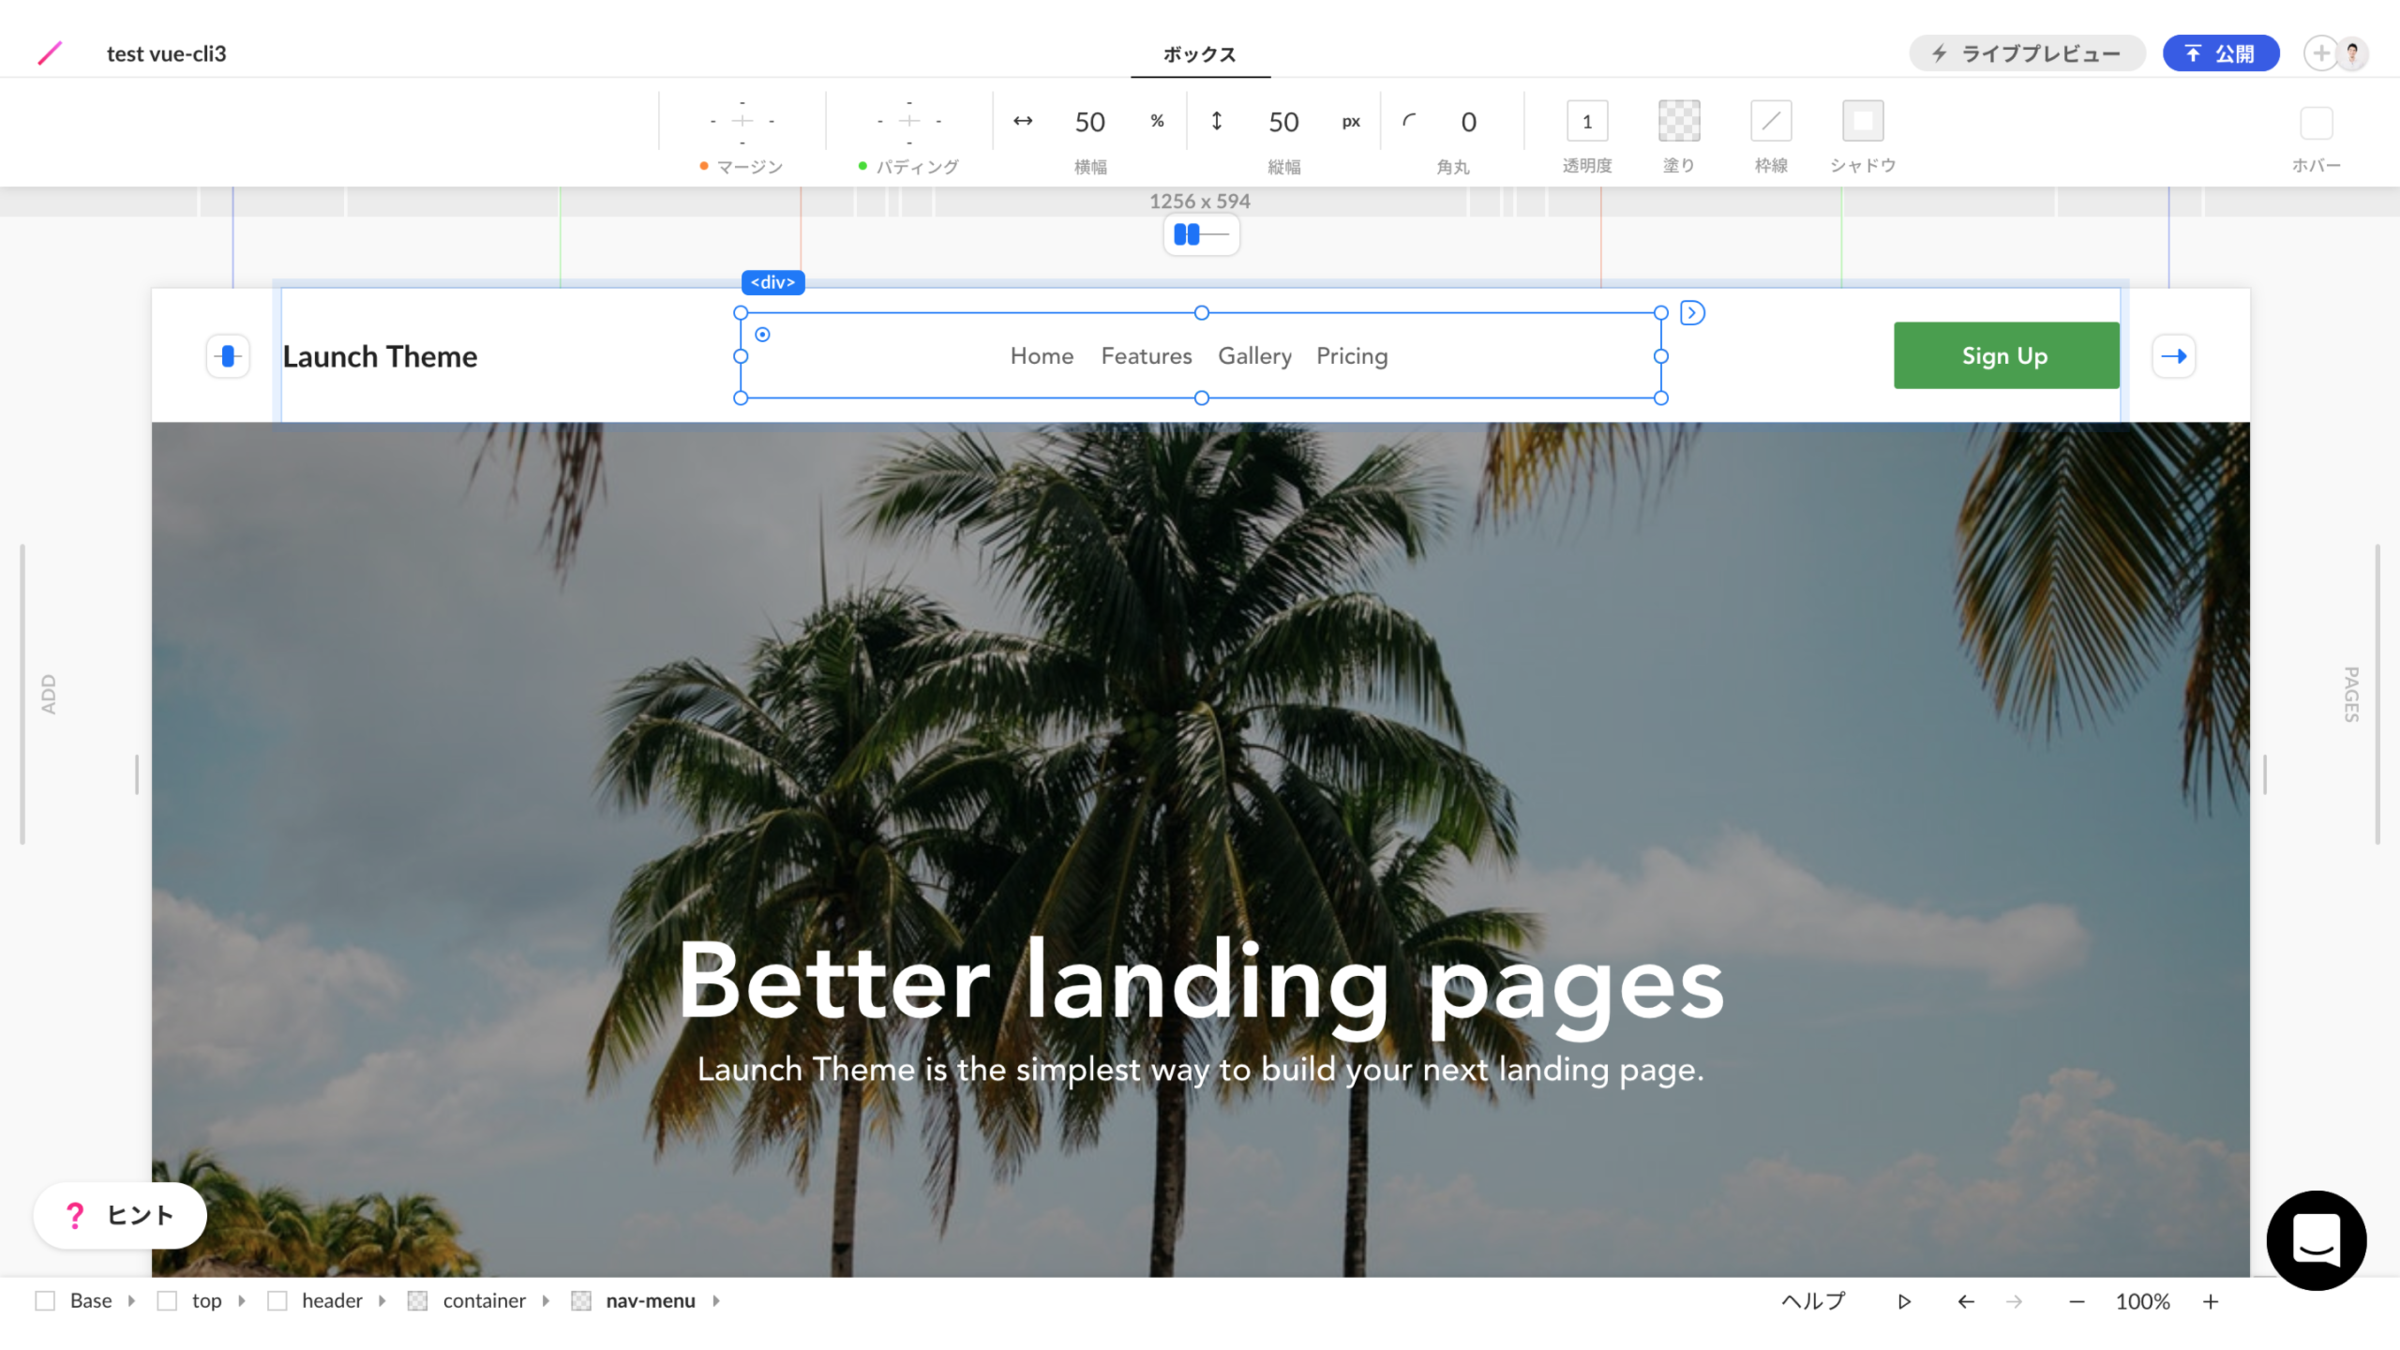Select the ボックス tab
Image resolution: width=2400 pixels, height=1350 pixels.
tap(1200, 54)
